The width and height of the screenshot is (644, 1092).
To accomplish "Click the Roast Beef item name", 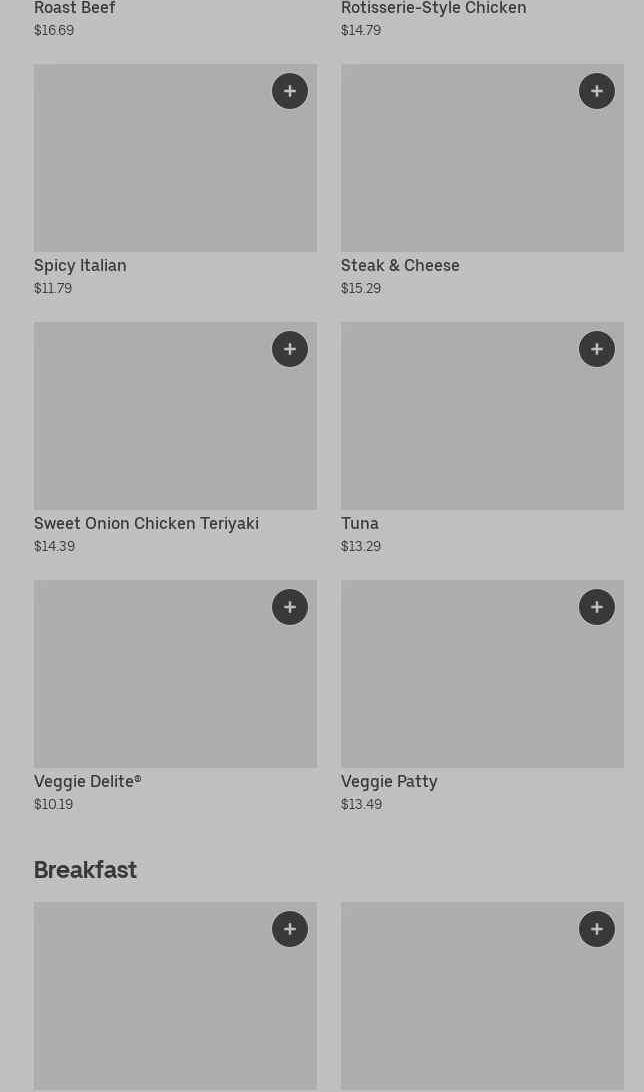I will tap(75, 9).
